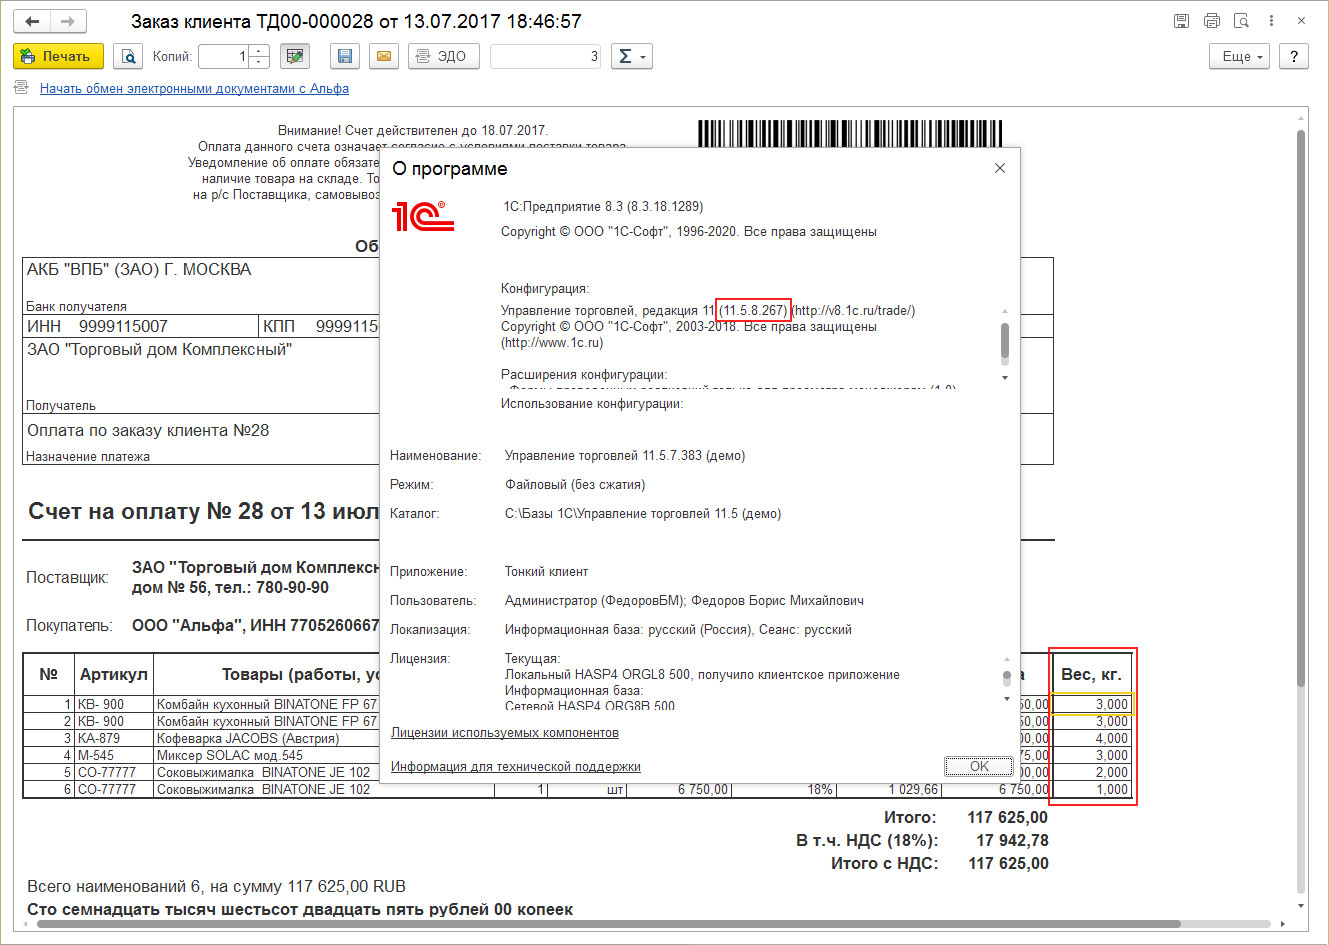This screenshot has width=1329, height=945.
Task: Click the document vertical scrollbar thumb
Action: pos(1301,408)
